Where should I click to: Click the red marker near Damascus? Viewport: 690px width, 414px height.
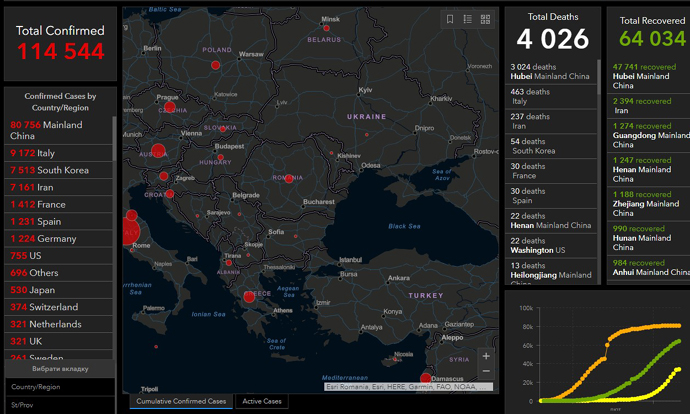[x=426, y=378]
